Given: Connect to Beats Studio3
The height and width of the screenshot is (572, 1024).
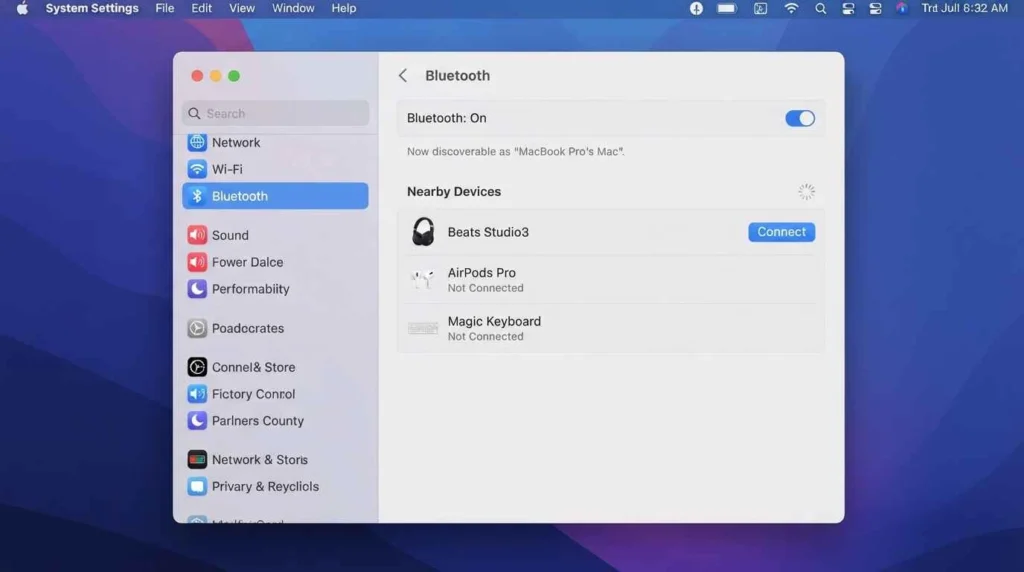Looking at the screenshot, I should click(781, 232).
